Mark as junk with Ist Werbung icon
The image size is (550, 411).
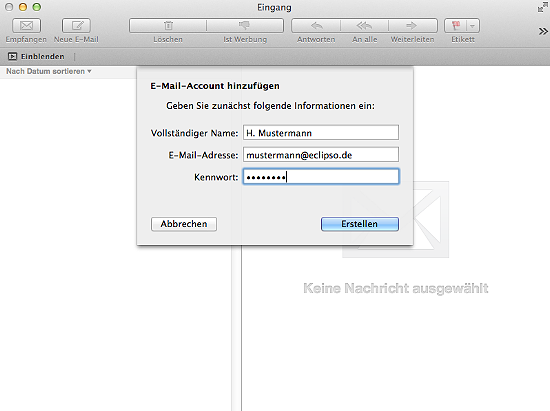(245, 26)
